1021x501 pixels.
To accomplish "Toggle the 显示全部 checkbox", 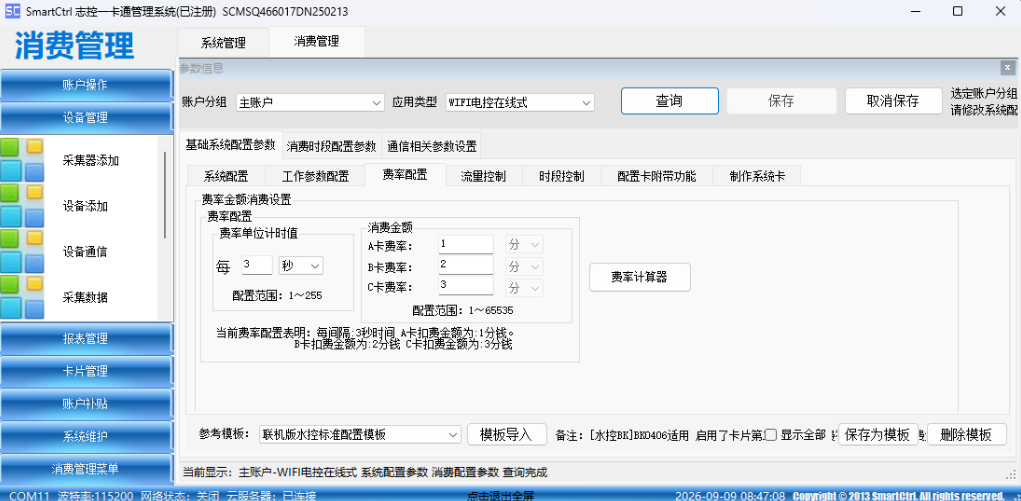I will [x=770, y=435].
